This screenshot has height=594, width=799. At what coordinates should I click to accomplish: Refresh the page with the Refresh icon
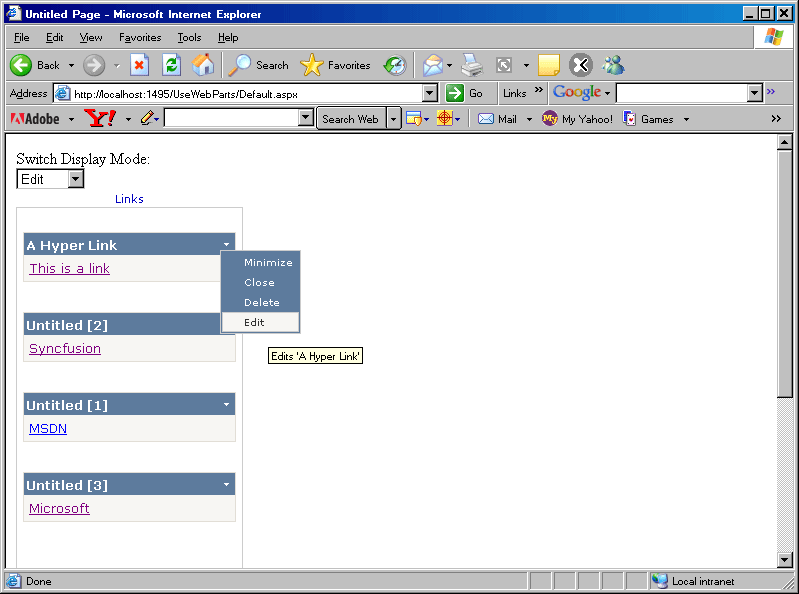click(171, 65)
